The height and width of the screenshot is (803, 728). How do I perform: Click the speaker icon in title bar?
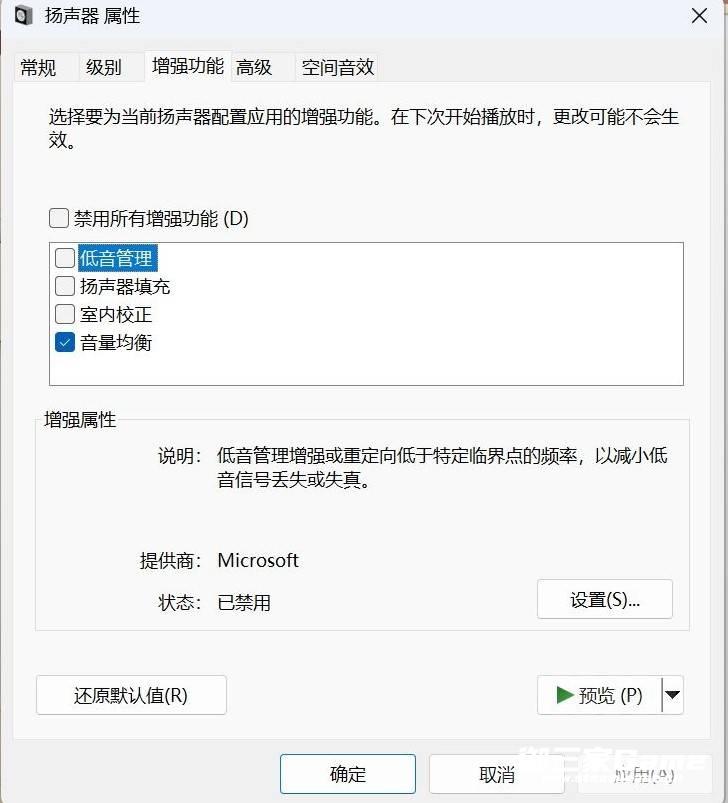[23, 16]
